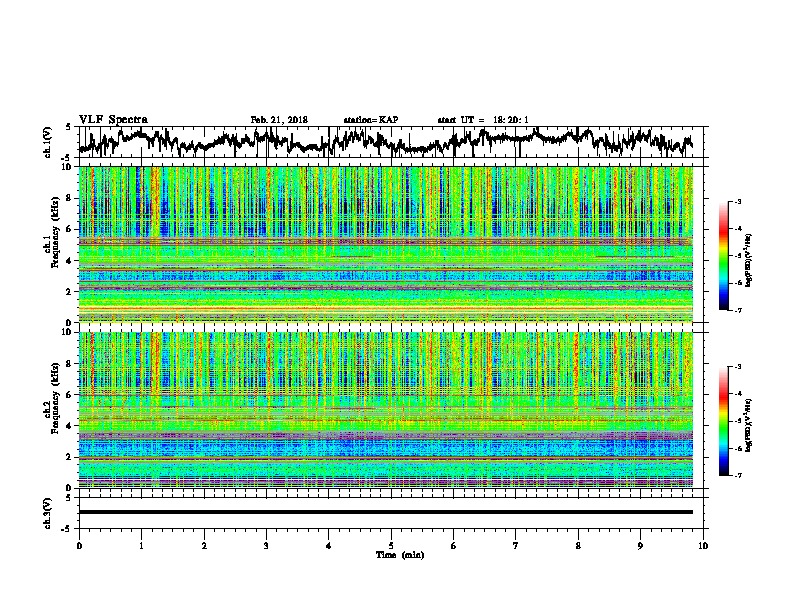Click the "ch.3(V)" axis label
Viewport: 792px width, 612px height.
[48, 513]
